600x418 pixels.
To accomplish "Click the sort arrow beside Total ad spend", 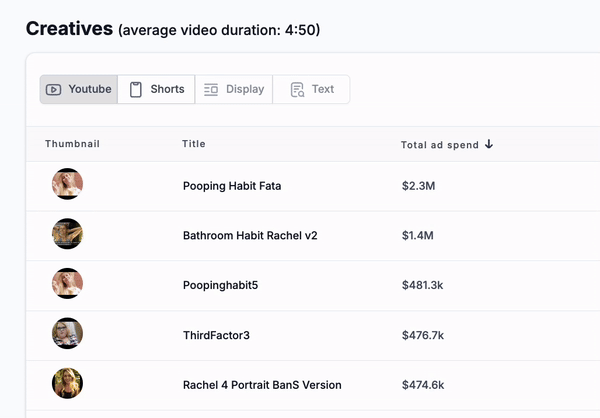I will pos(489,144).
